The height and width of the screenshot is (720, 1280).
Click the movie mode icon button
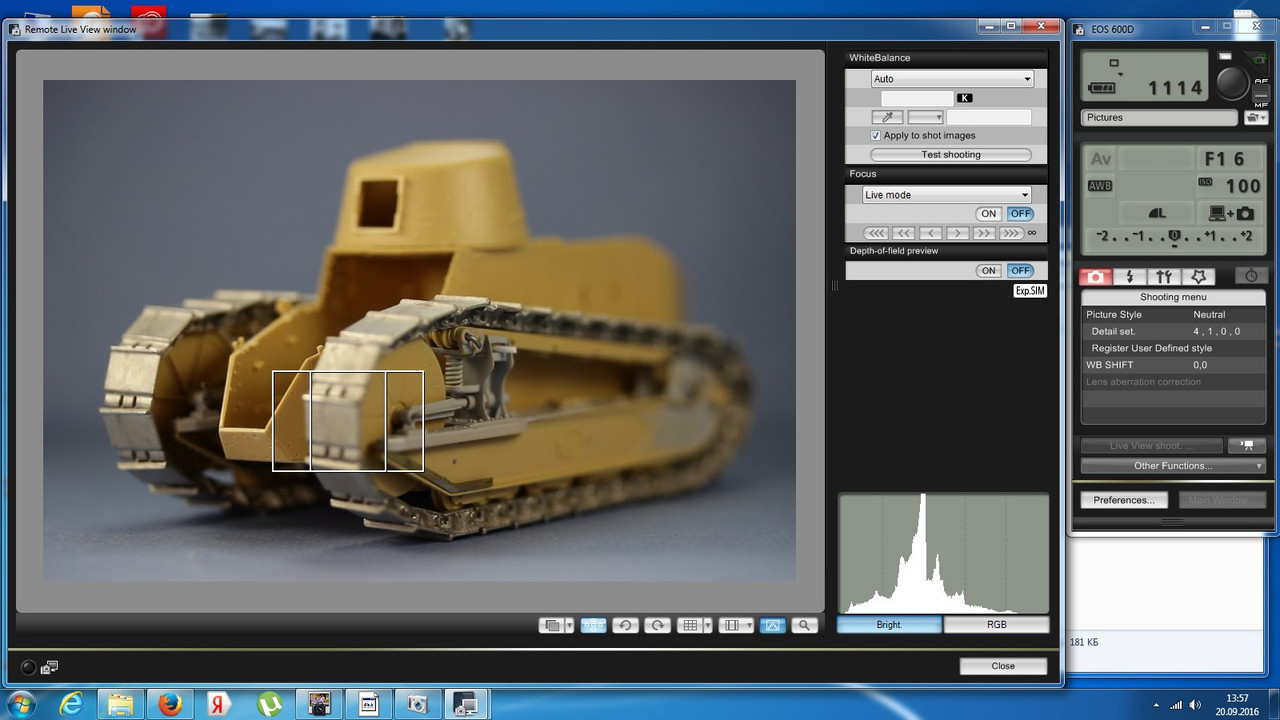coord(1247,446)
